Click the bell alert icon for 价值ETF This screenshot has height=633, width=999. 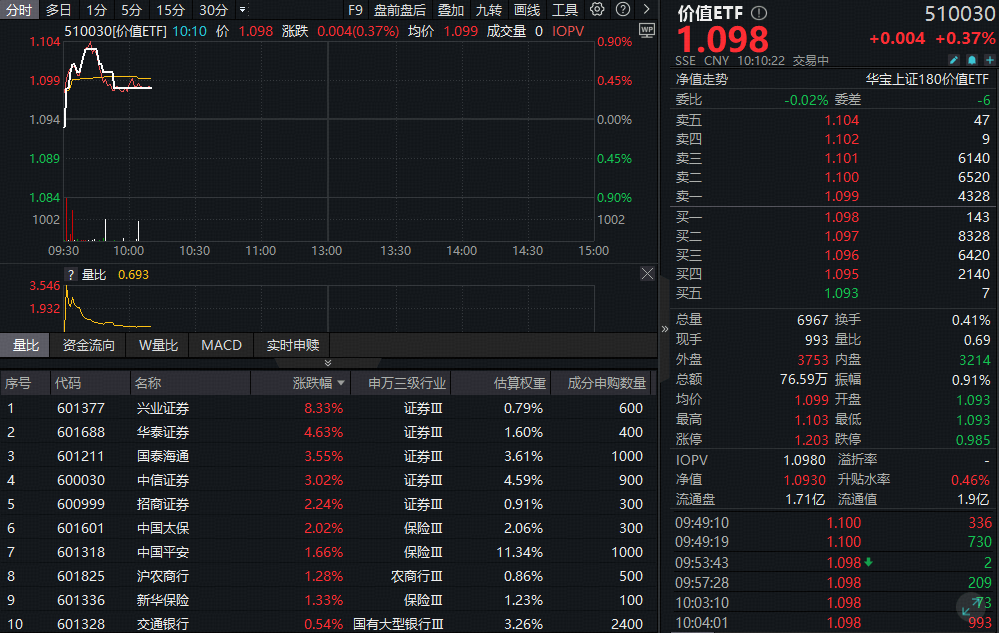tap(972, 60)
